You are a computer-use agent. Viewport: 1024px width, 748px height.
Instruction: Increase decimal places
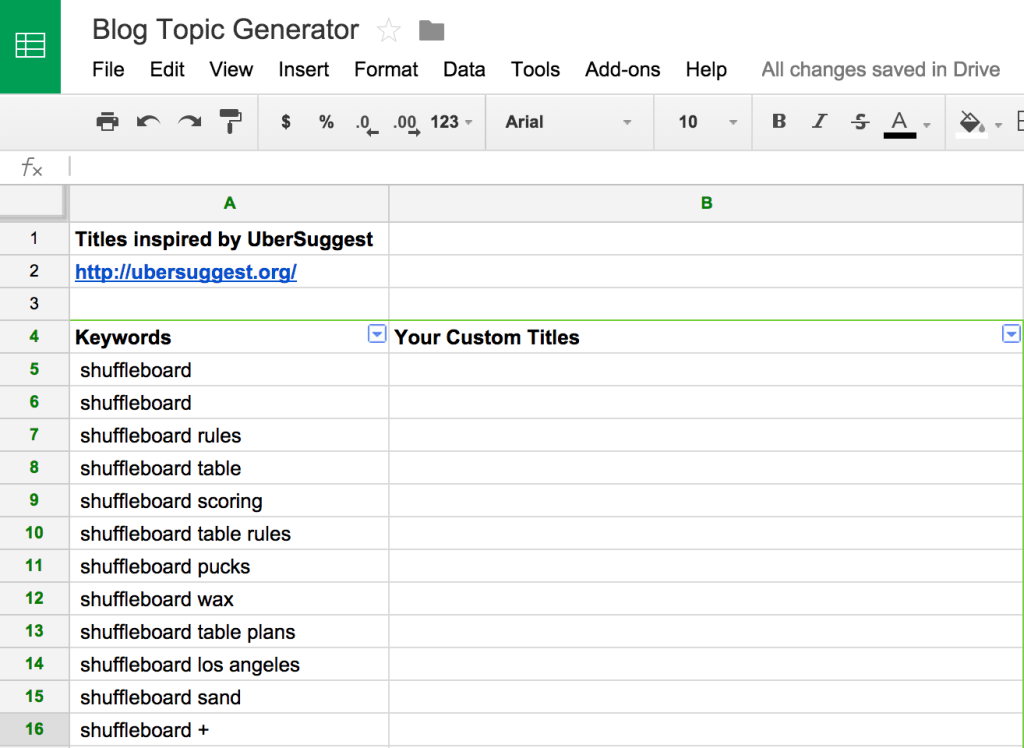pyautogui.click(x=406, y=123)
